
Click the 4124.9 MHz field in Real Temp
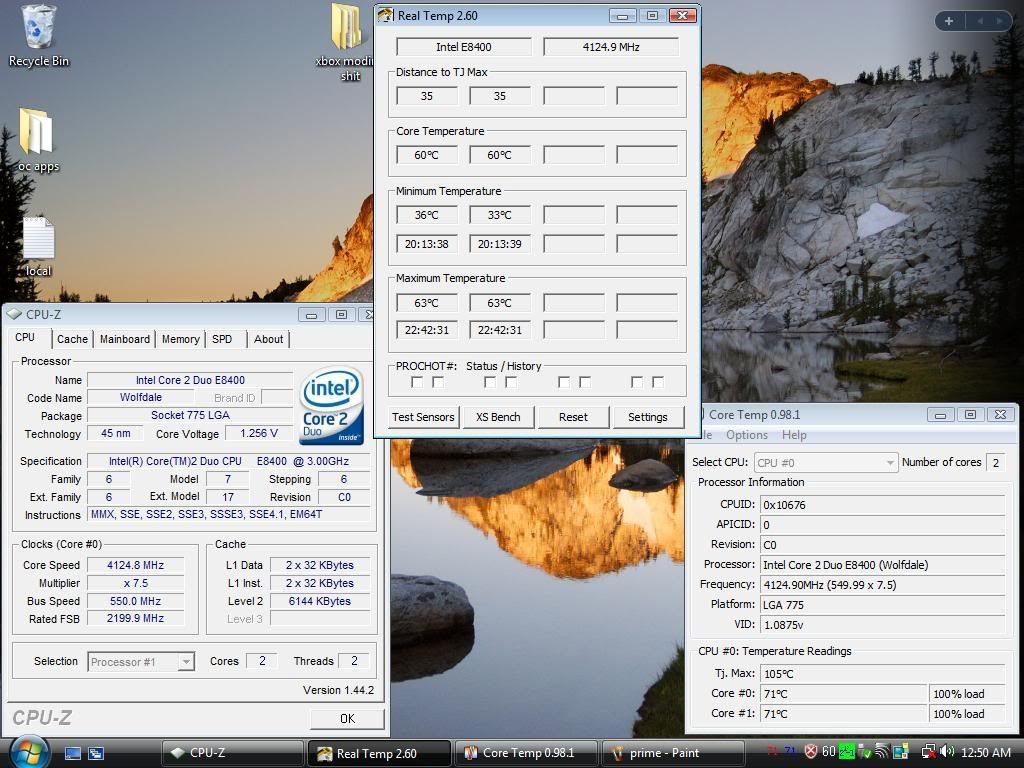click(x=611, y=47)
